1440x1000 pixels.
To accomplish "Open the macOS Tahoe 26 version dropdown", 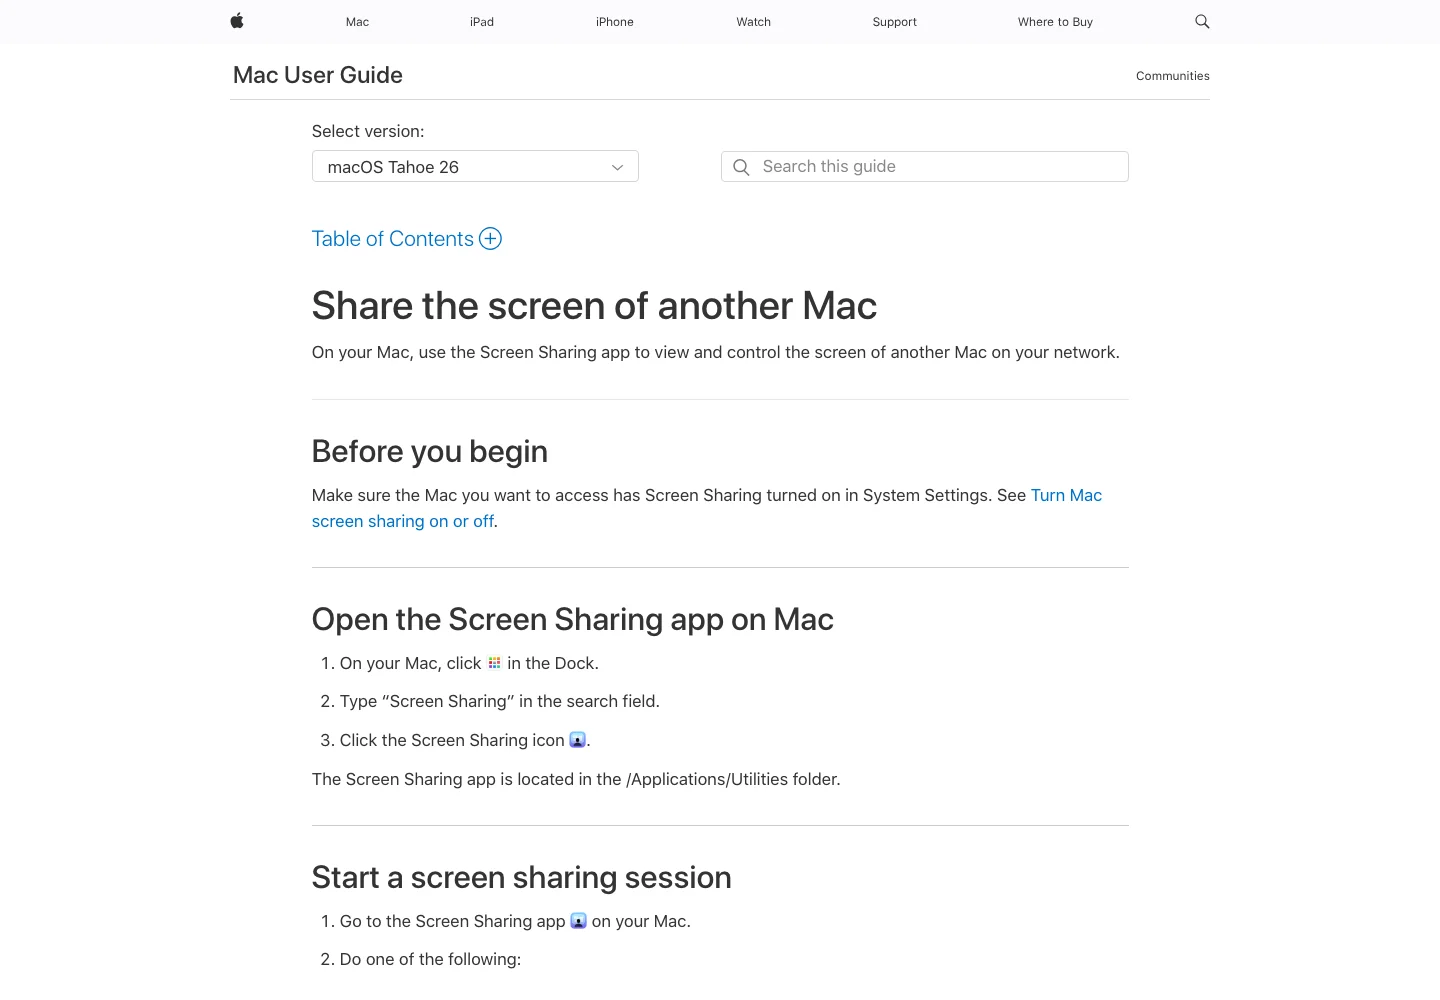I will click(x=475, y=167).
